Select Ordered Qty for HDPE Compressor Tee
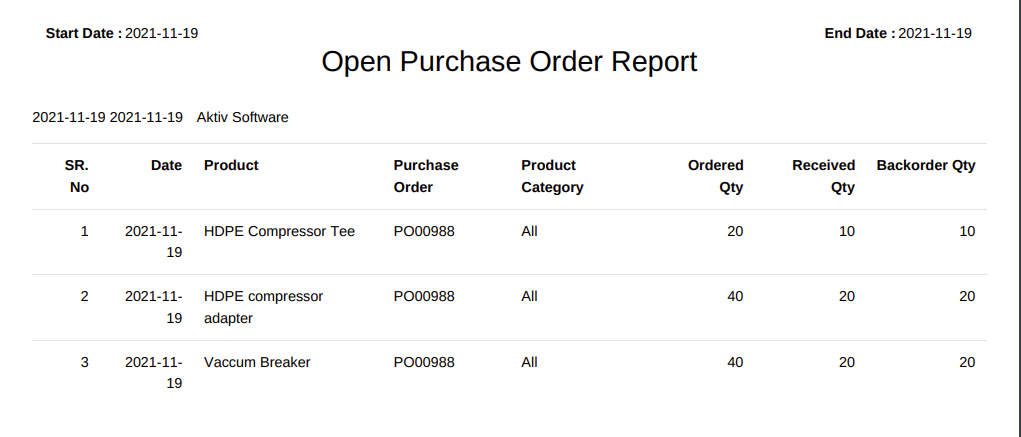This screenshot has height=437, width=1021. click(735, 231)
